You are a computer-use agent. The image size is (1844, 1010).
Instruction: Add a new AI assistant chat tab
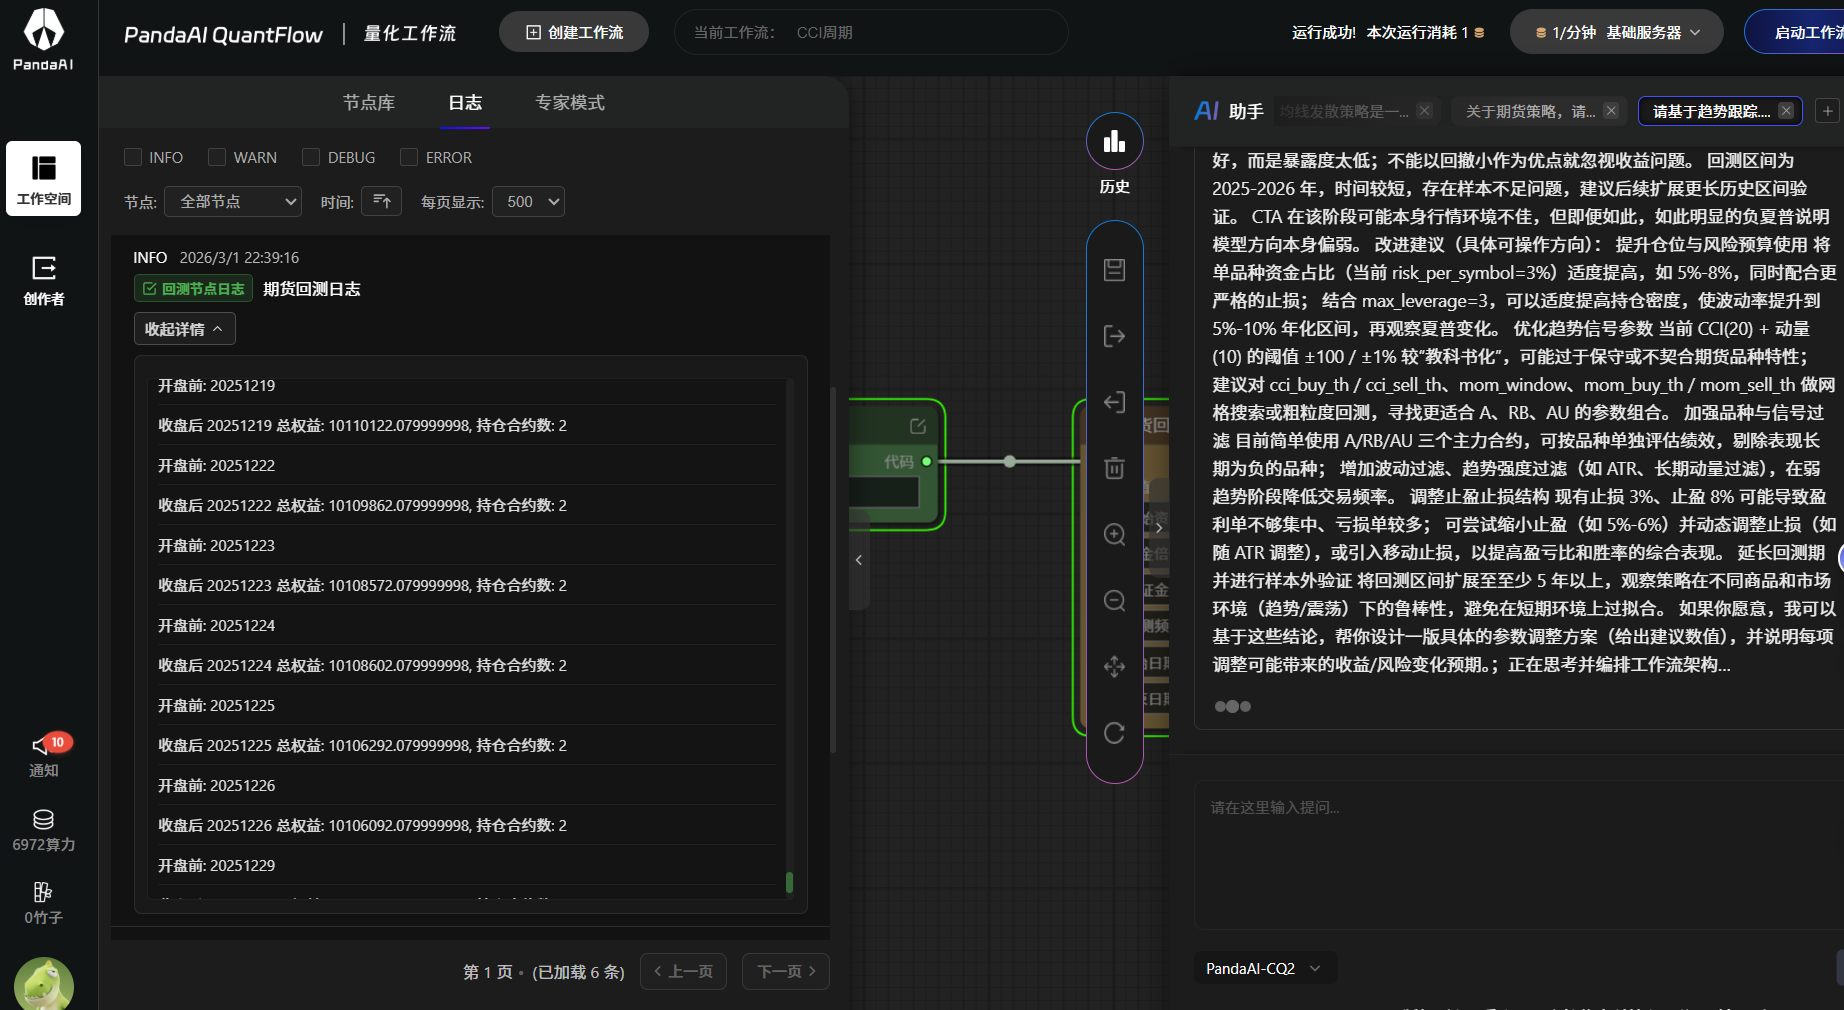pos(1827,111)
